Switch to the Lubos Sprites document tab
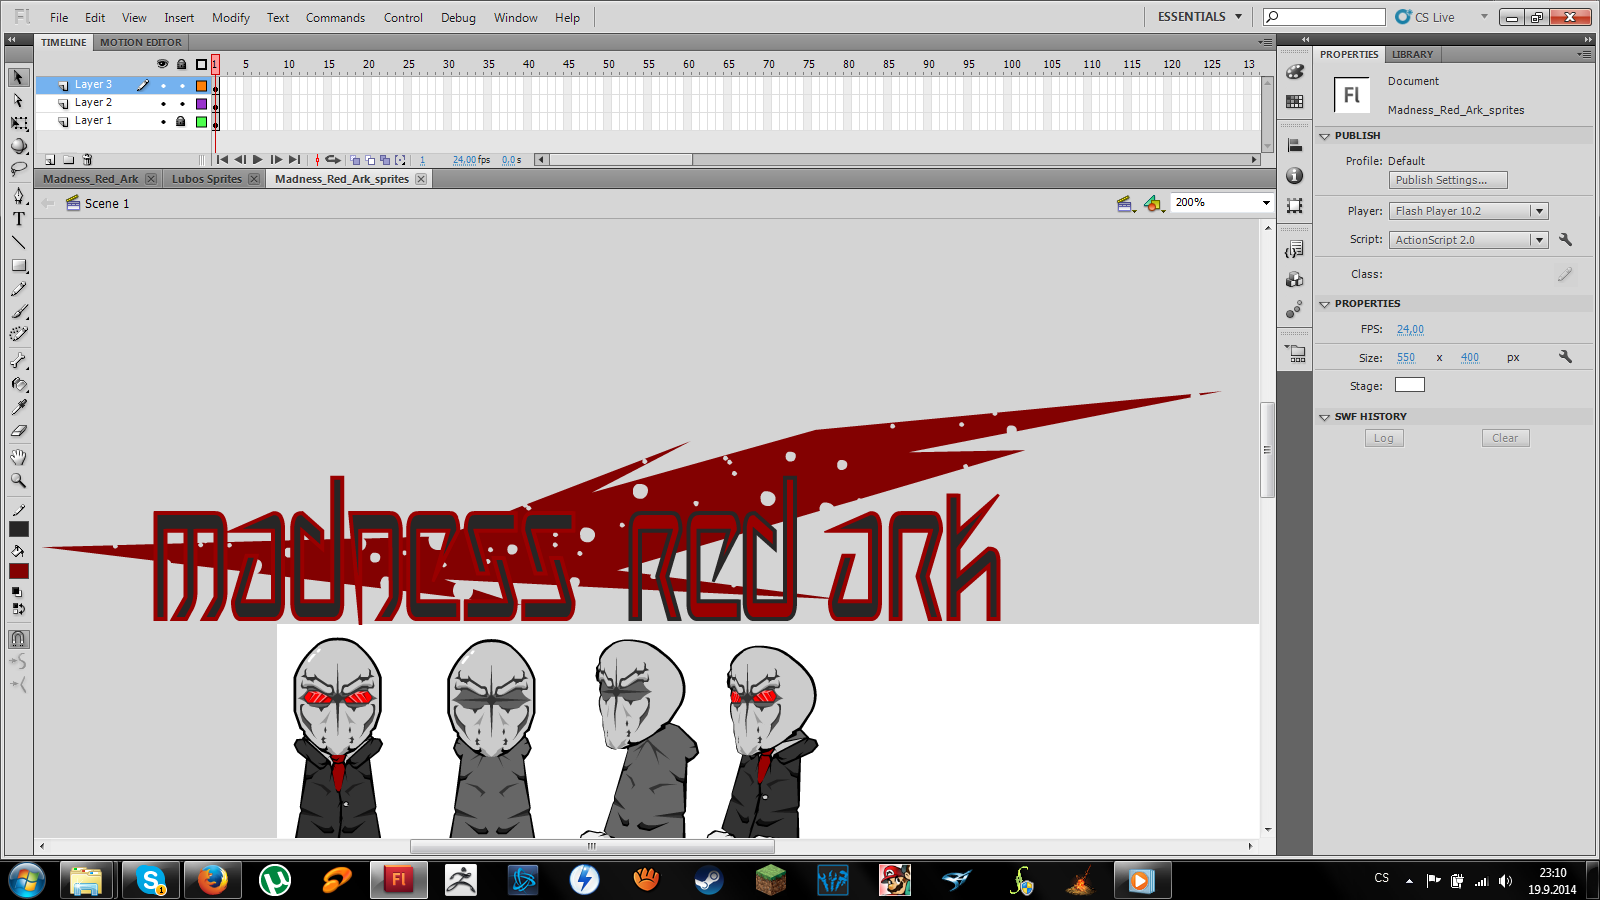Image resolution: width=1600 pixels, height=900 pixels. pos(207,179)
